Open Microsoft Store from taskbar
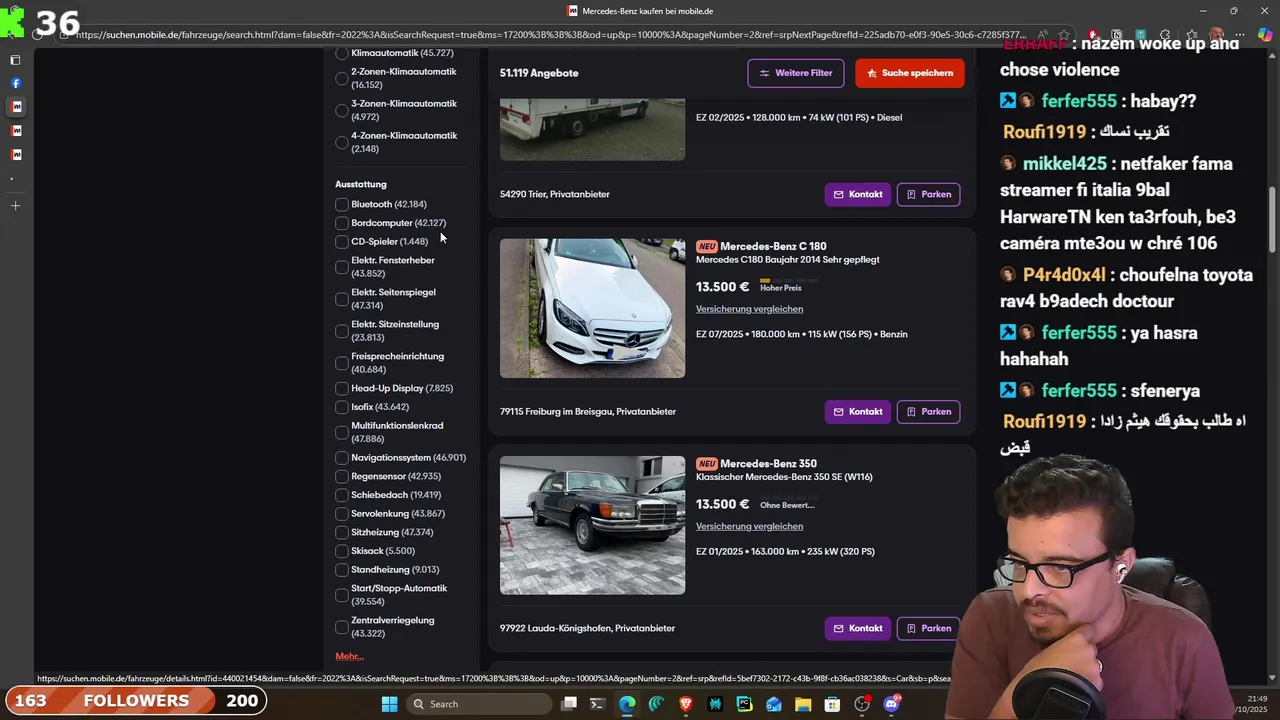The width and height of the screenshot is (1280, 720). coord(832,704)
